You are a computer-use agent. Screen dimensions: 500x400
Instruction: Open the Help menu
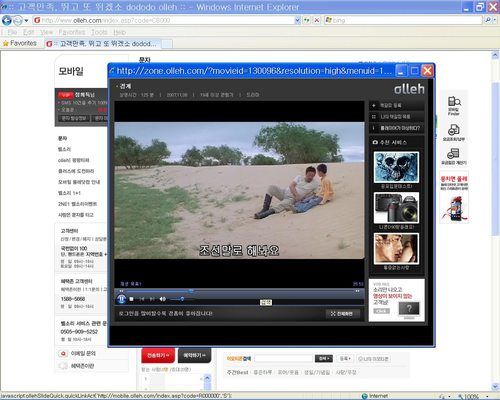tap(119, 32)
